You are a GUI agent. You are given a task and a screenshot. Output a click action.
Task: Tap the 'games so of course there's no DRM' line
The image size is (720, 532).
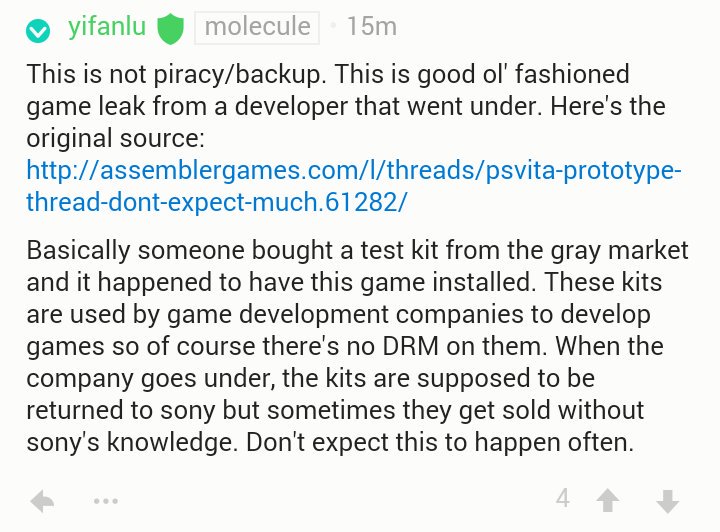[x=300, y=345]
